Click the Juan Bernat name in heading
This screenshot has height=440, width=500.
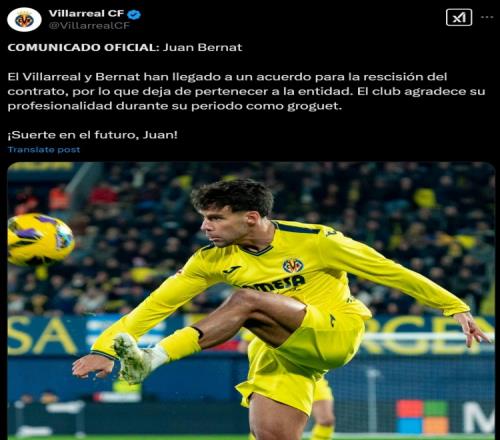click(202, 47)
